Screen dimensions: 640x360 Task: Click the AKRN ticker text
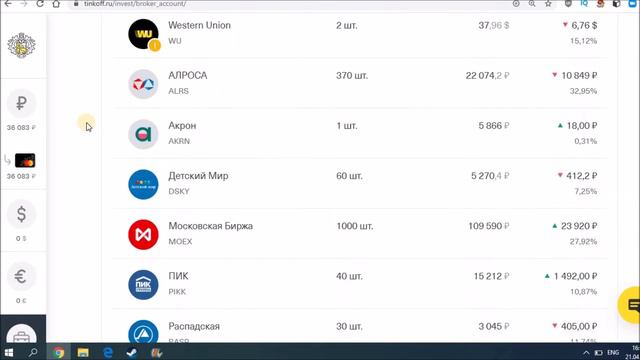tap(179, 141)
